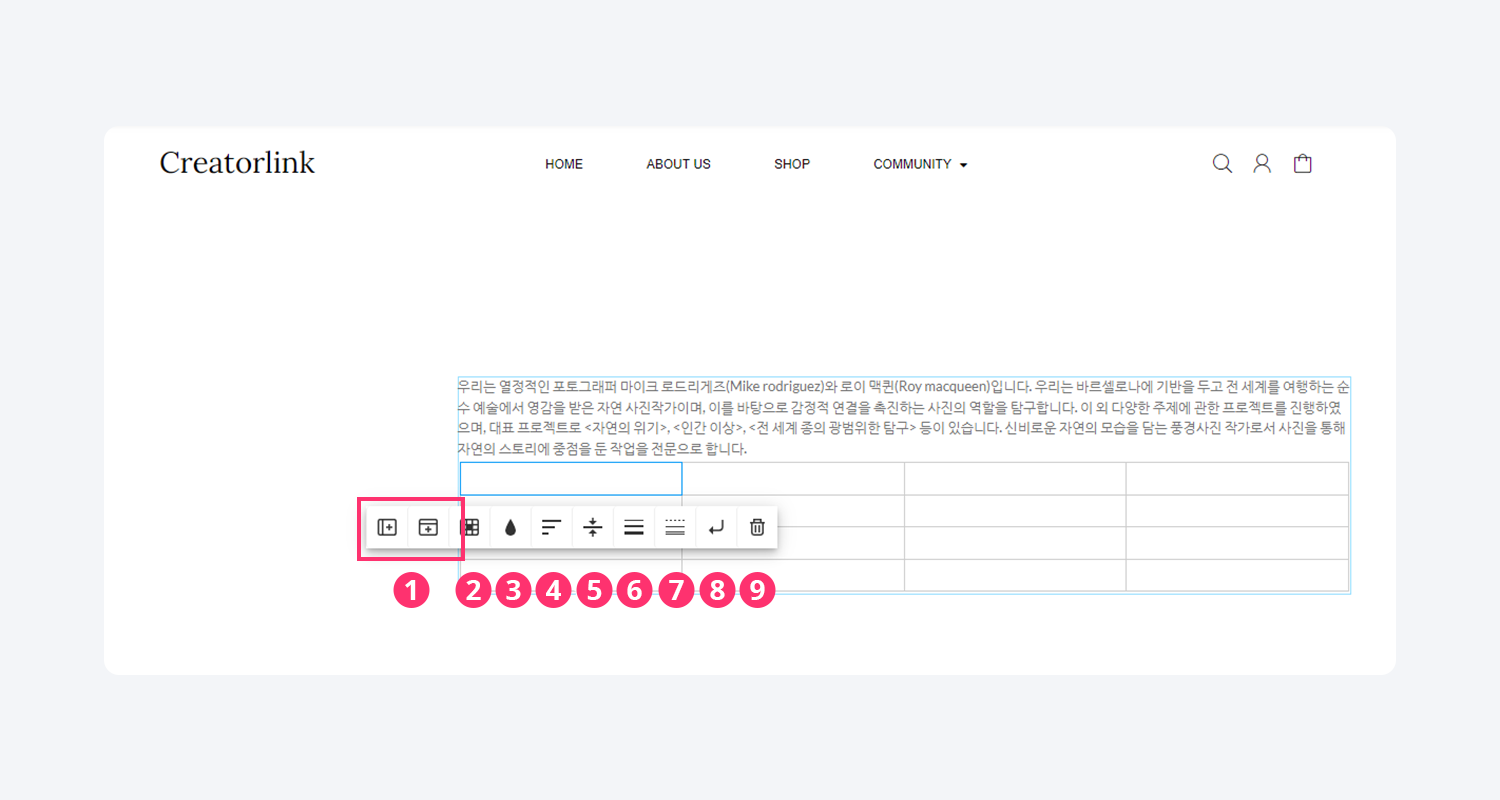Click the three-line border thickness icon
1500x800 pixels.
(x=633, y=527)
